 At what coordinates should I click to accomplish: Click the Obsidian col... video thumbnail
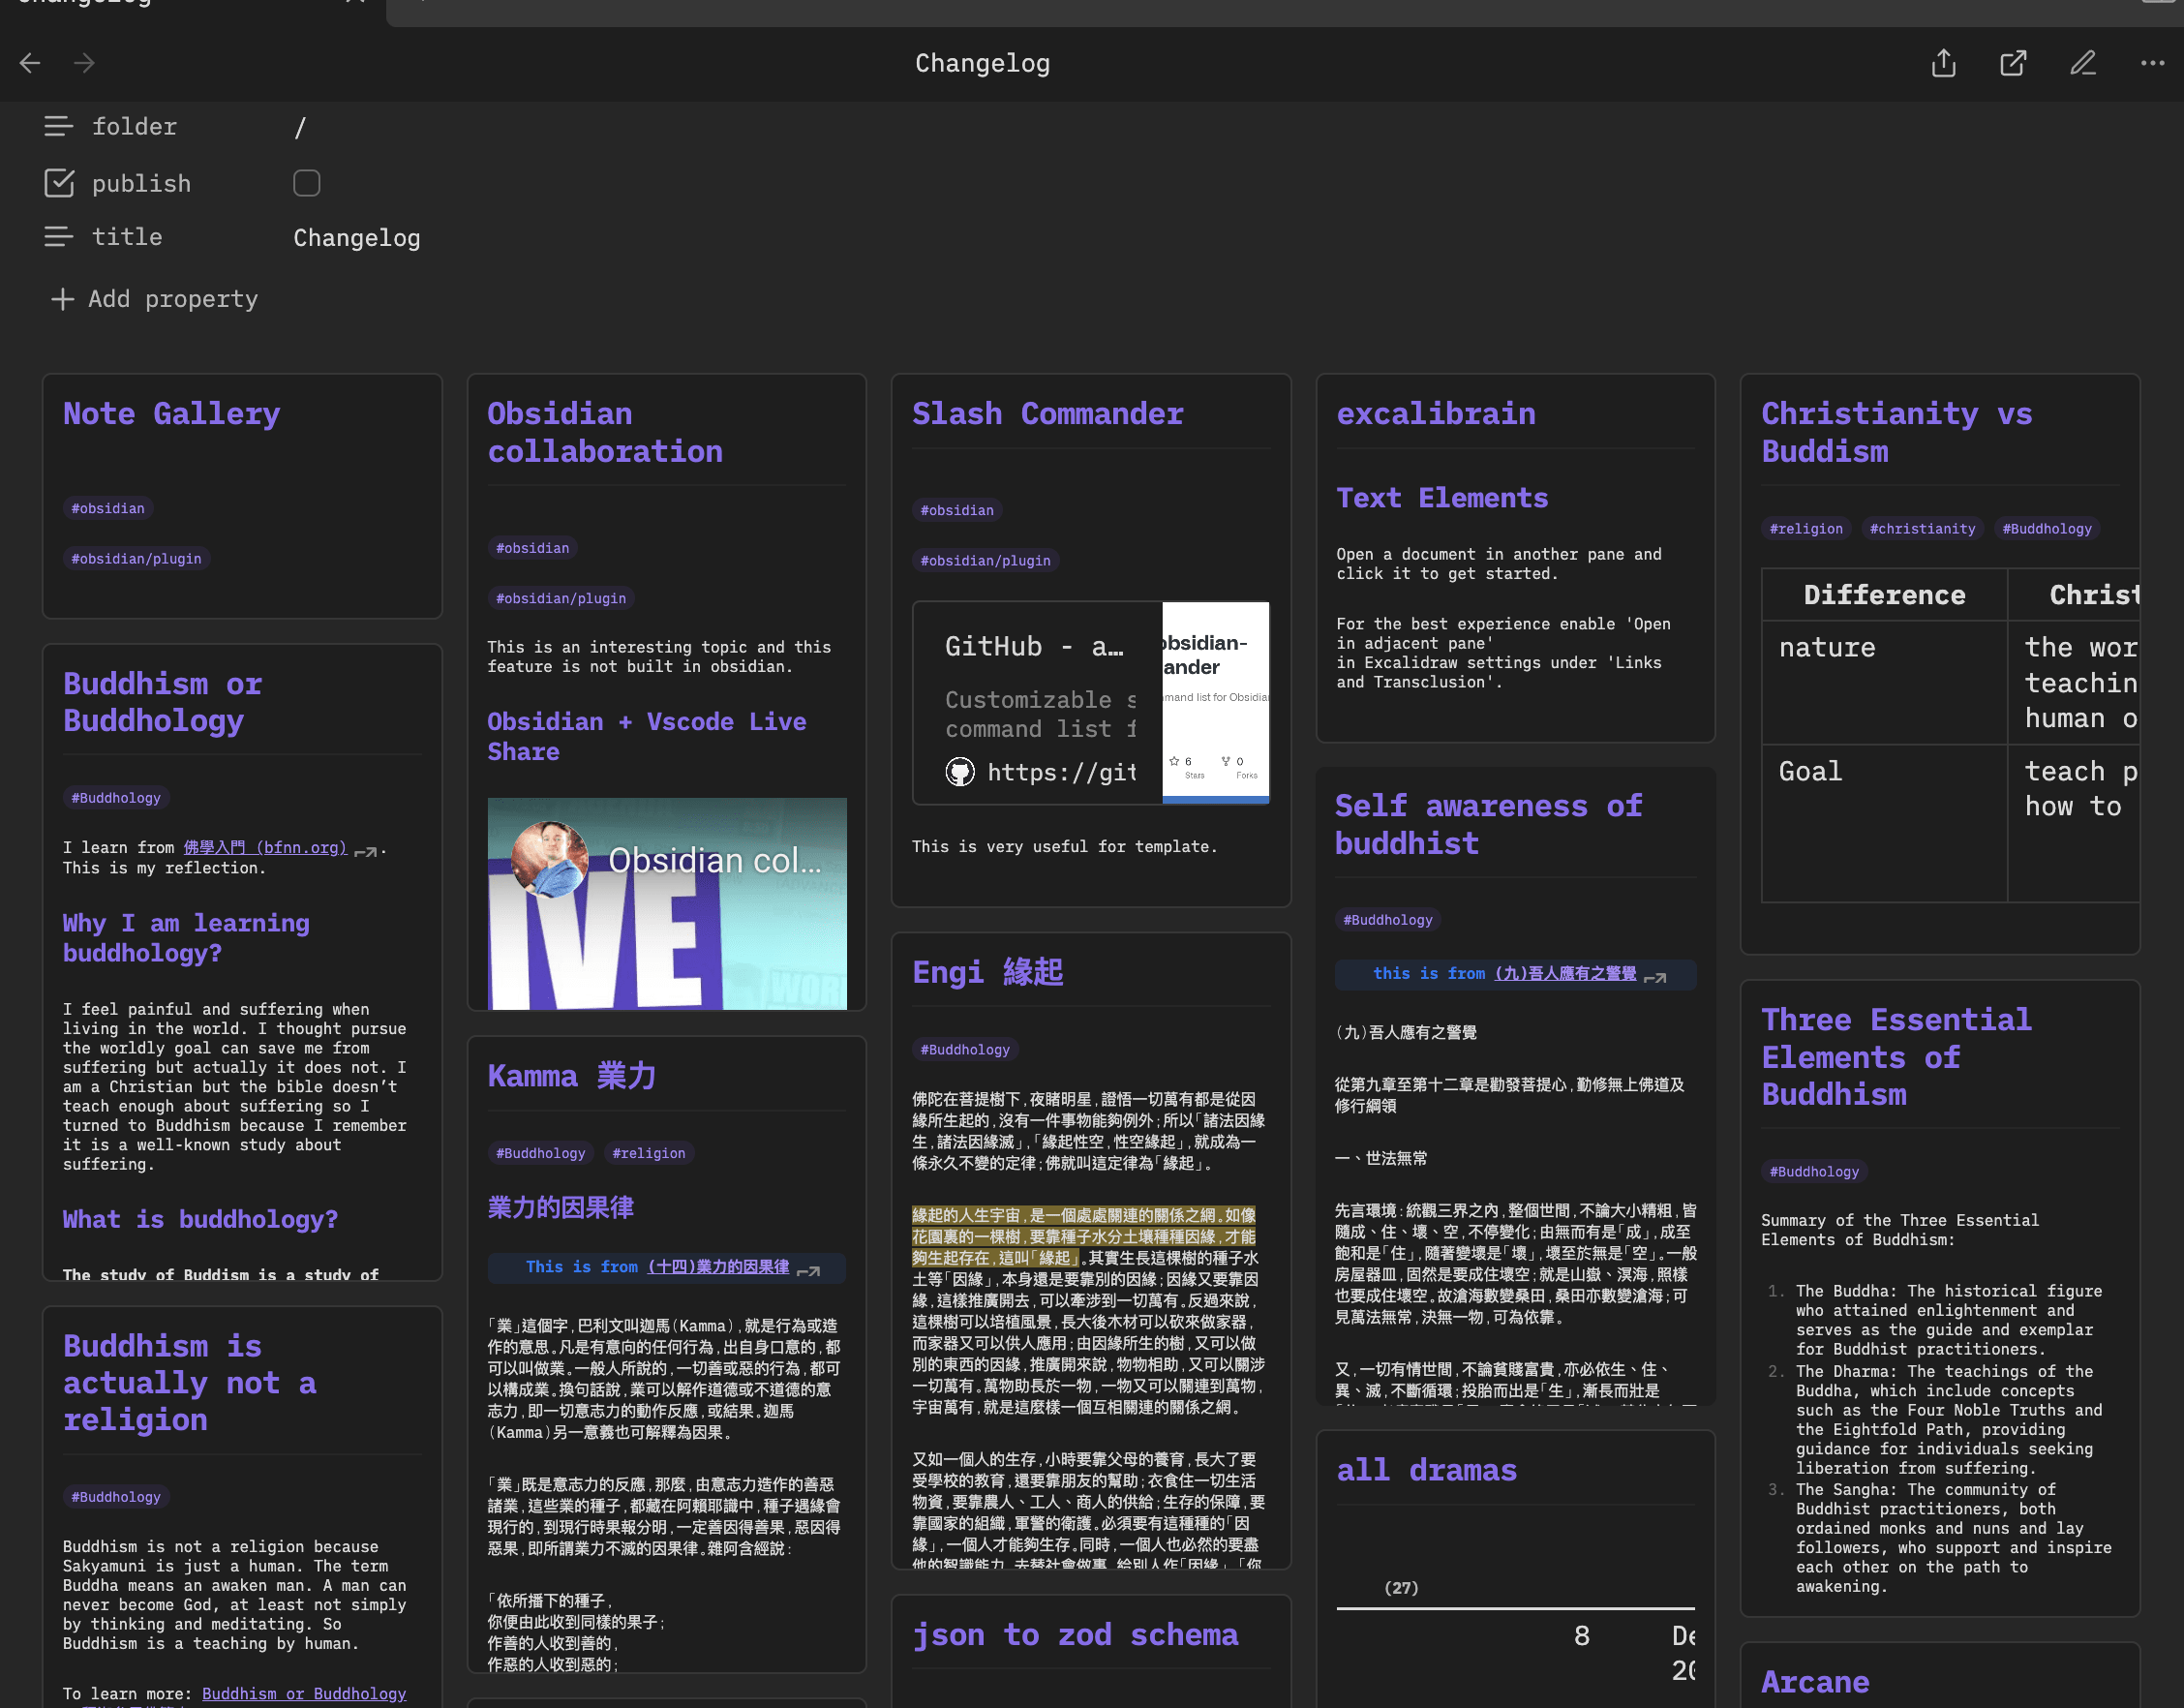(667, 903)
